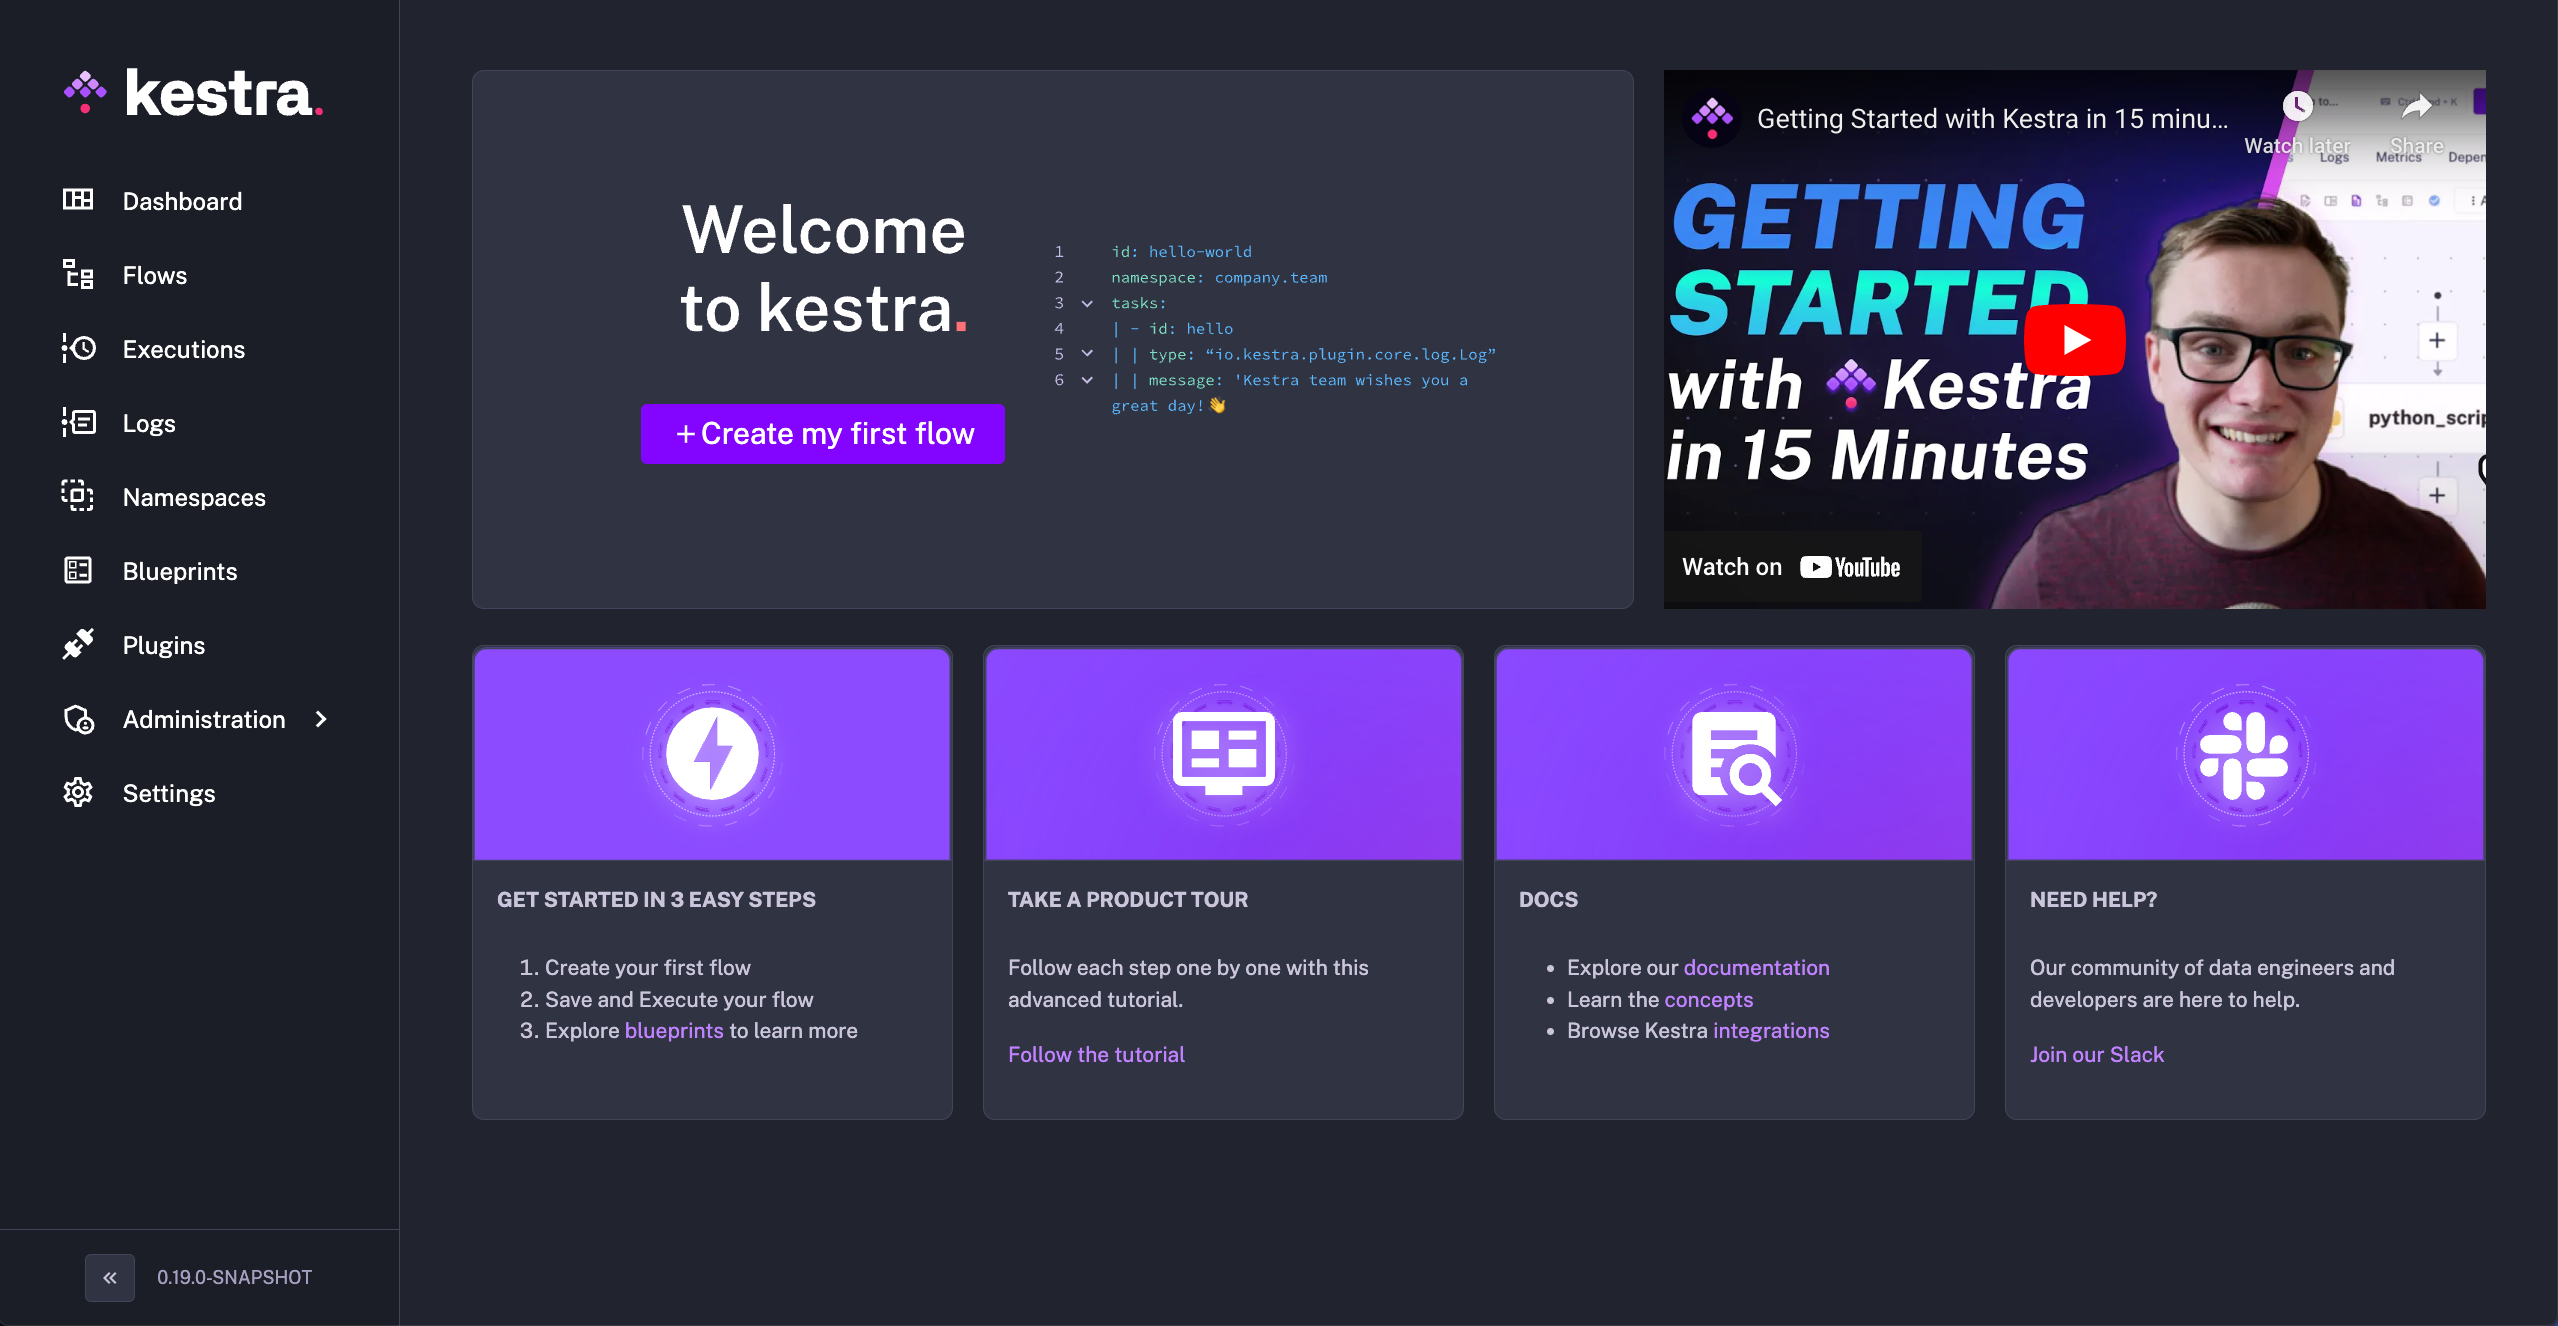Click the Create my first flow button
Image resolution: width=2558 pixels, height=1326 pixels.
(x=823, y=433)
